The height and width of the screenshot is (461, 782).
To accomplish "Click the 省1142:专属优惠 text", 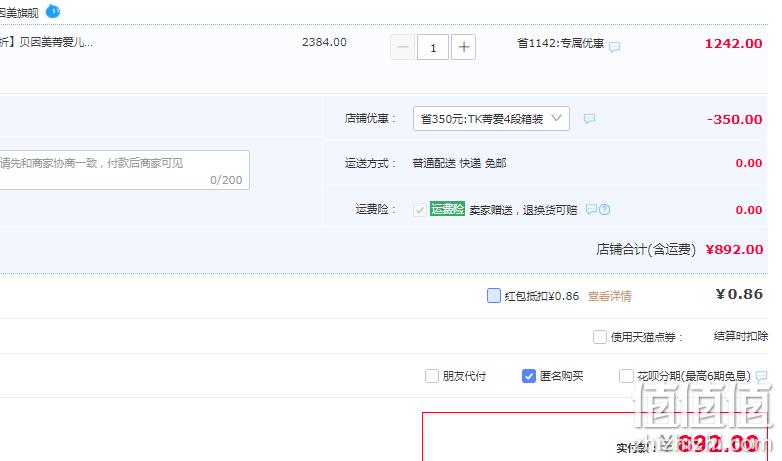I will 561,43.
